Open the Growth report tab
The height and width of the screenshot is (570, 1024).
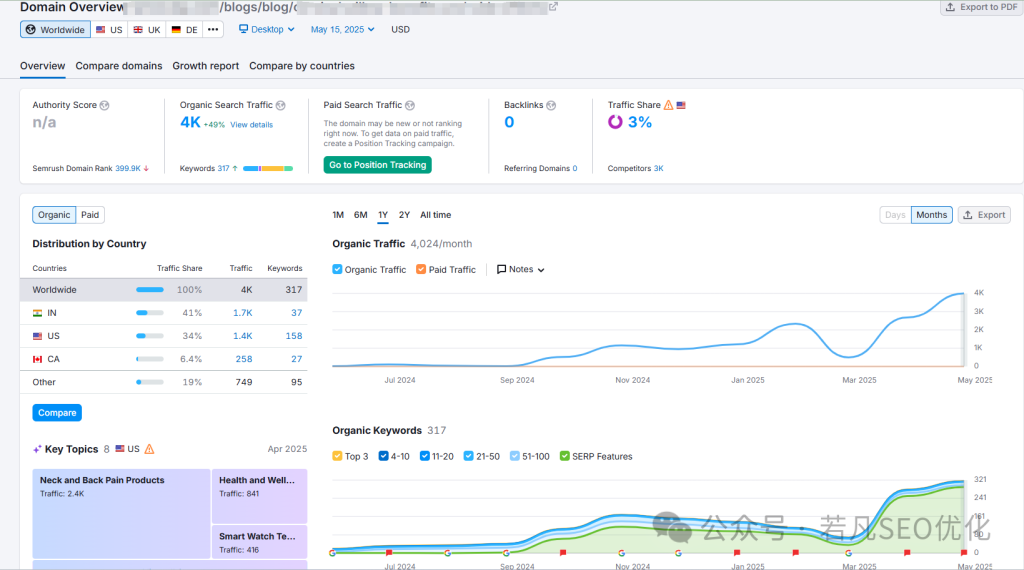click(205, 66)
